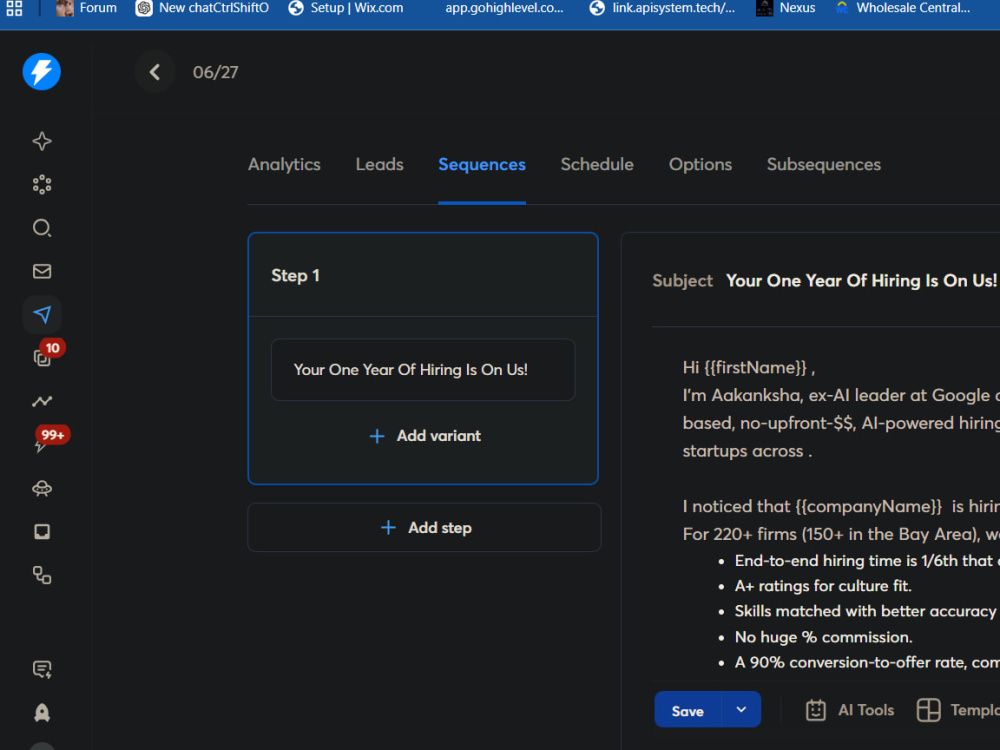This screenshot has height=750, width=1000.
Task: Switch to the Analytics tab
Action: click(284, 165)
